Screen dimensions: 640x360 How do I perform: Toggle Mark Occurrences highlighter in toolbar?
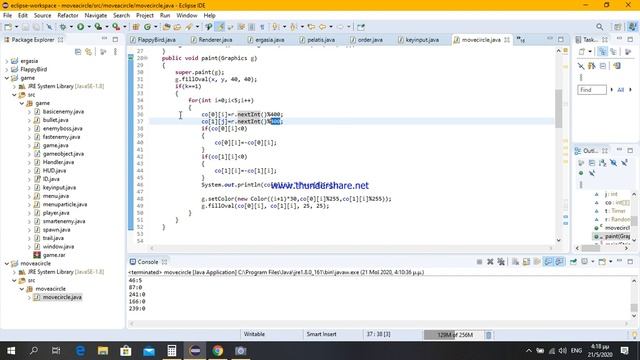click(x=220, y=27)
